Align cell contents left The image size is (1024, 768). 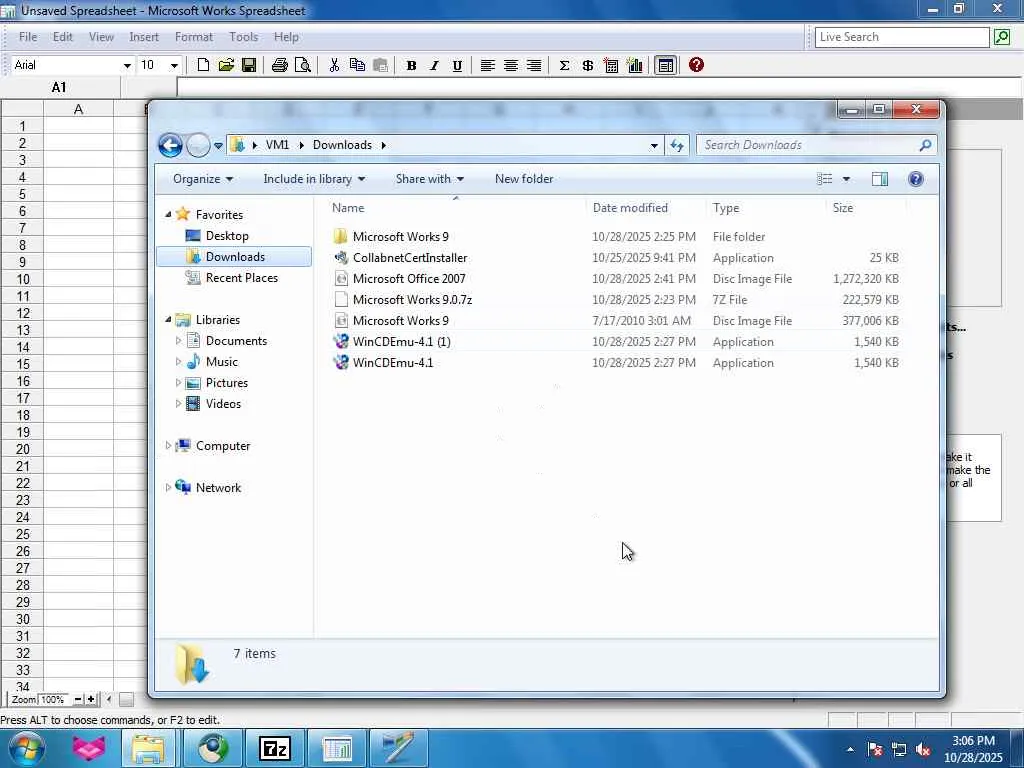click(487, 65)
